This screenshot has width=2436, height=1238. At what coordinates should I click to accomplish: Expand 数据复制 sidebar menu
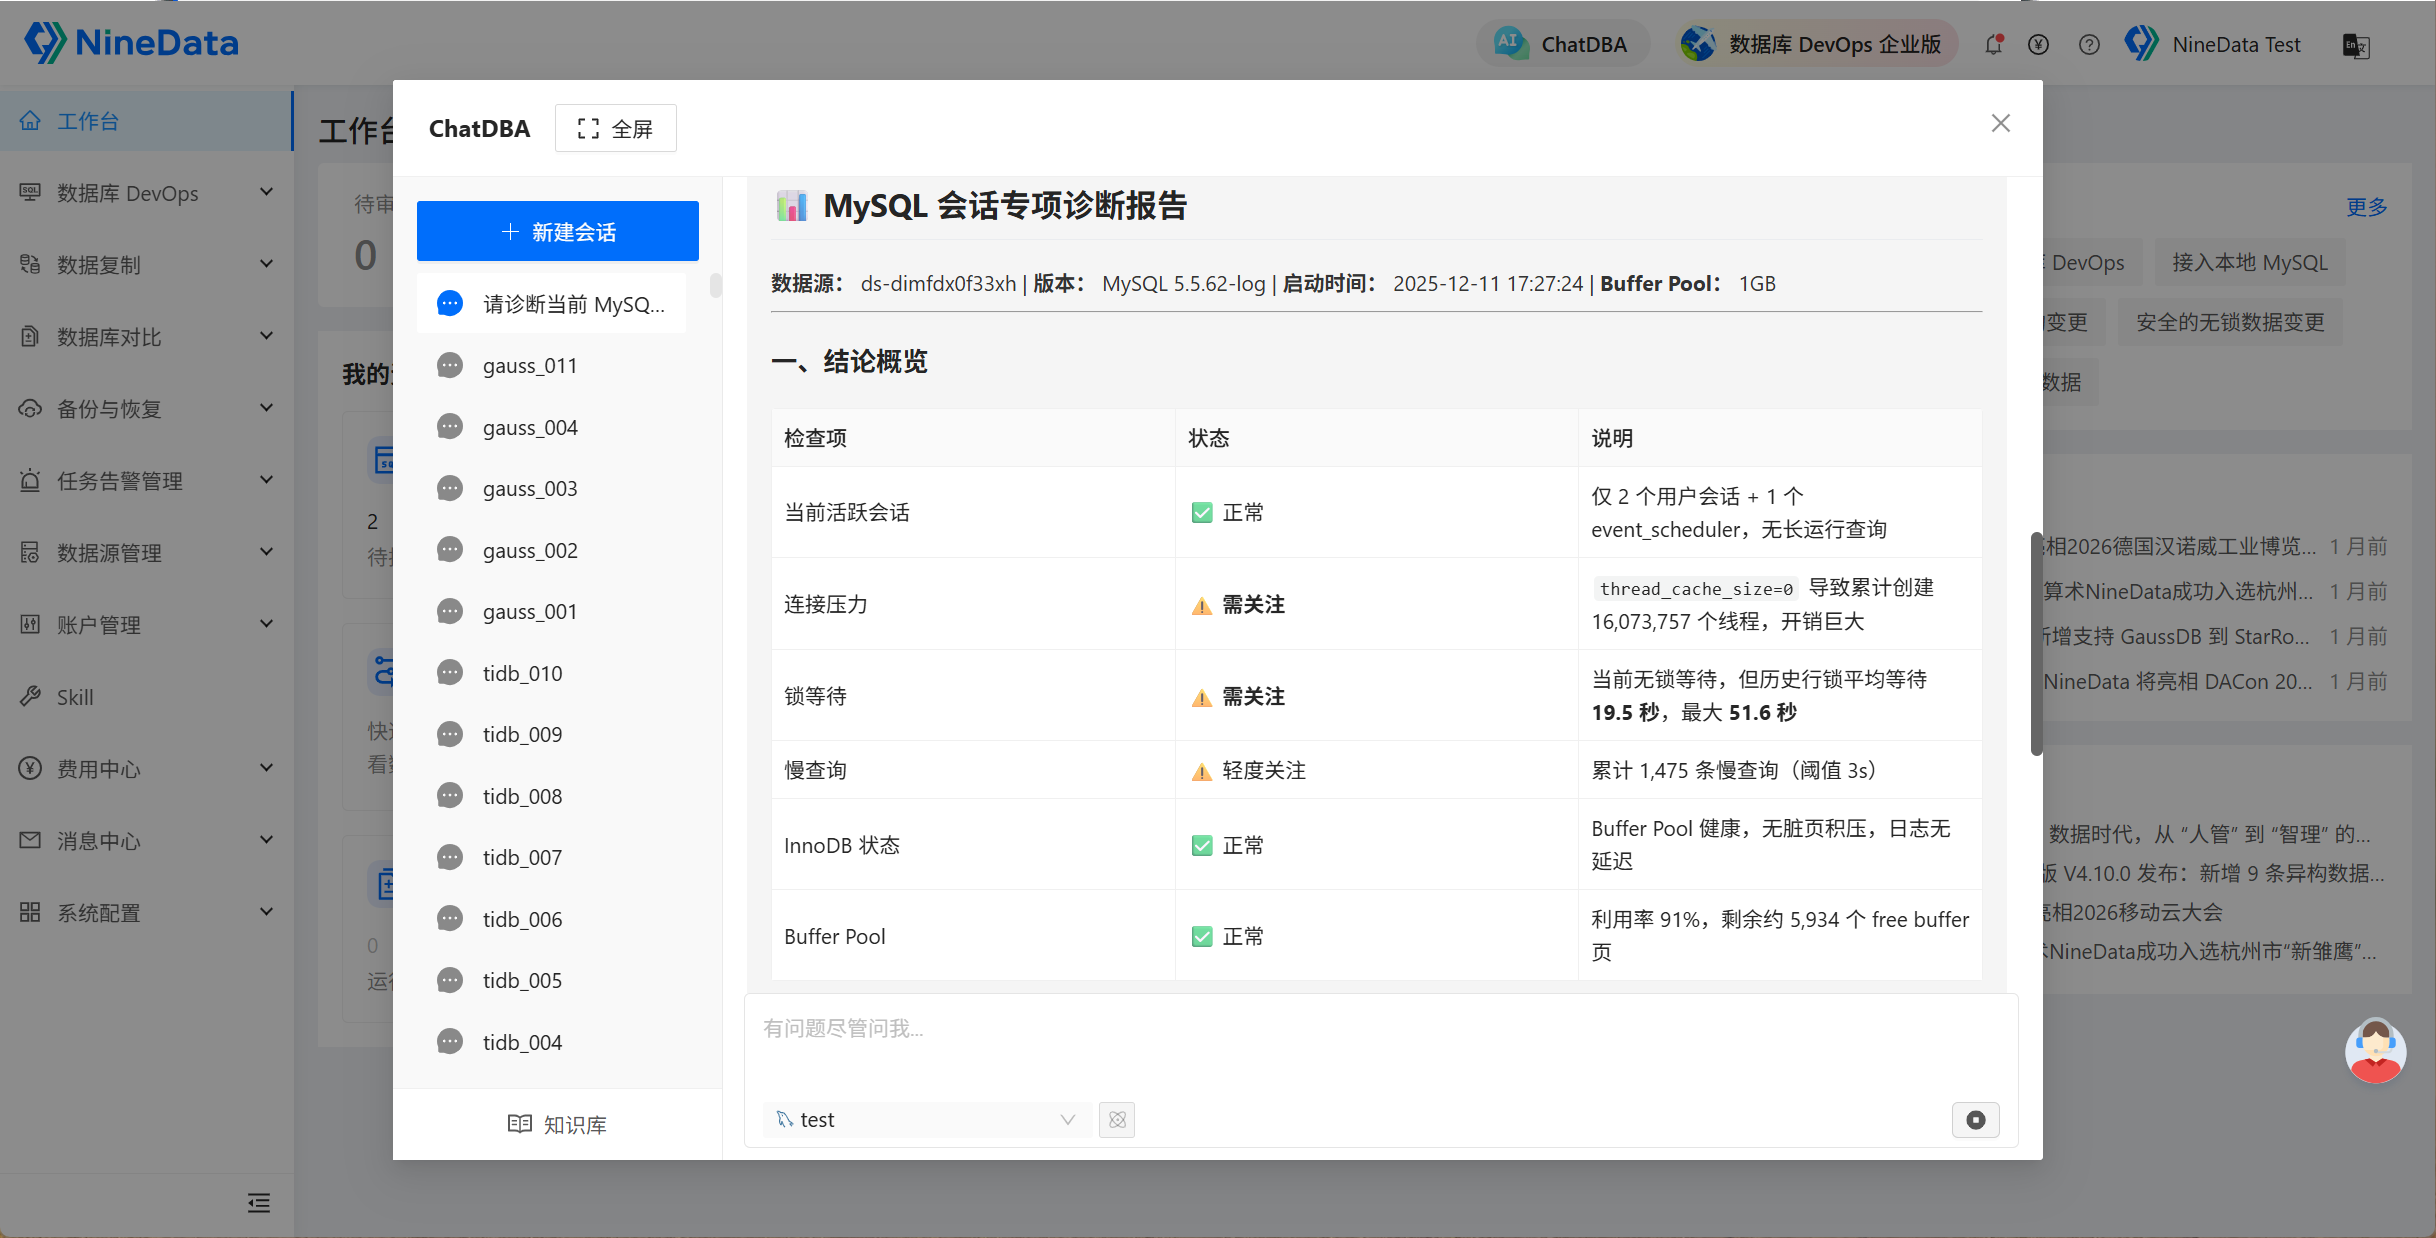point(146,265)
